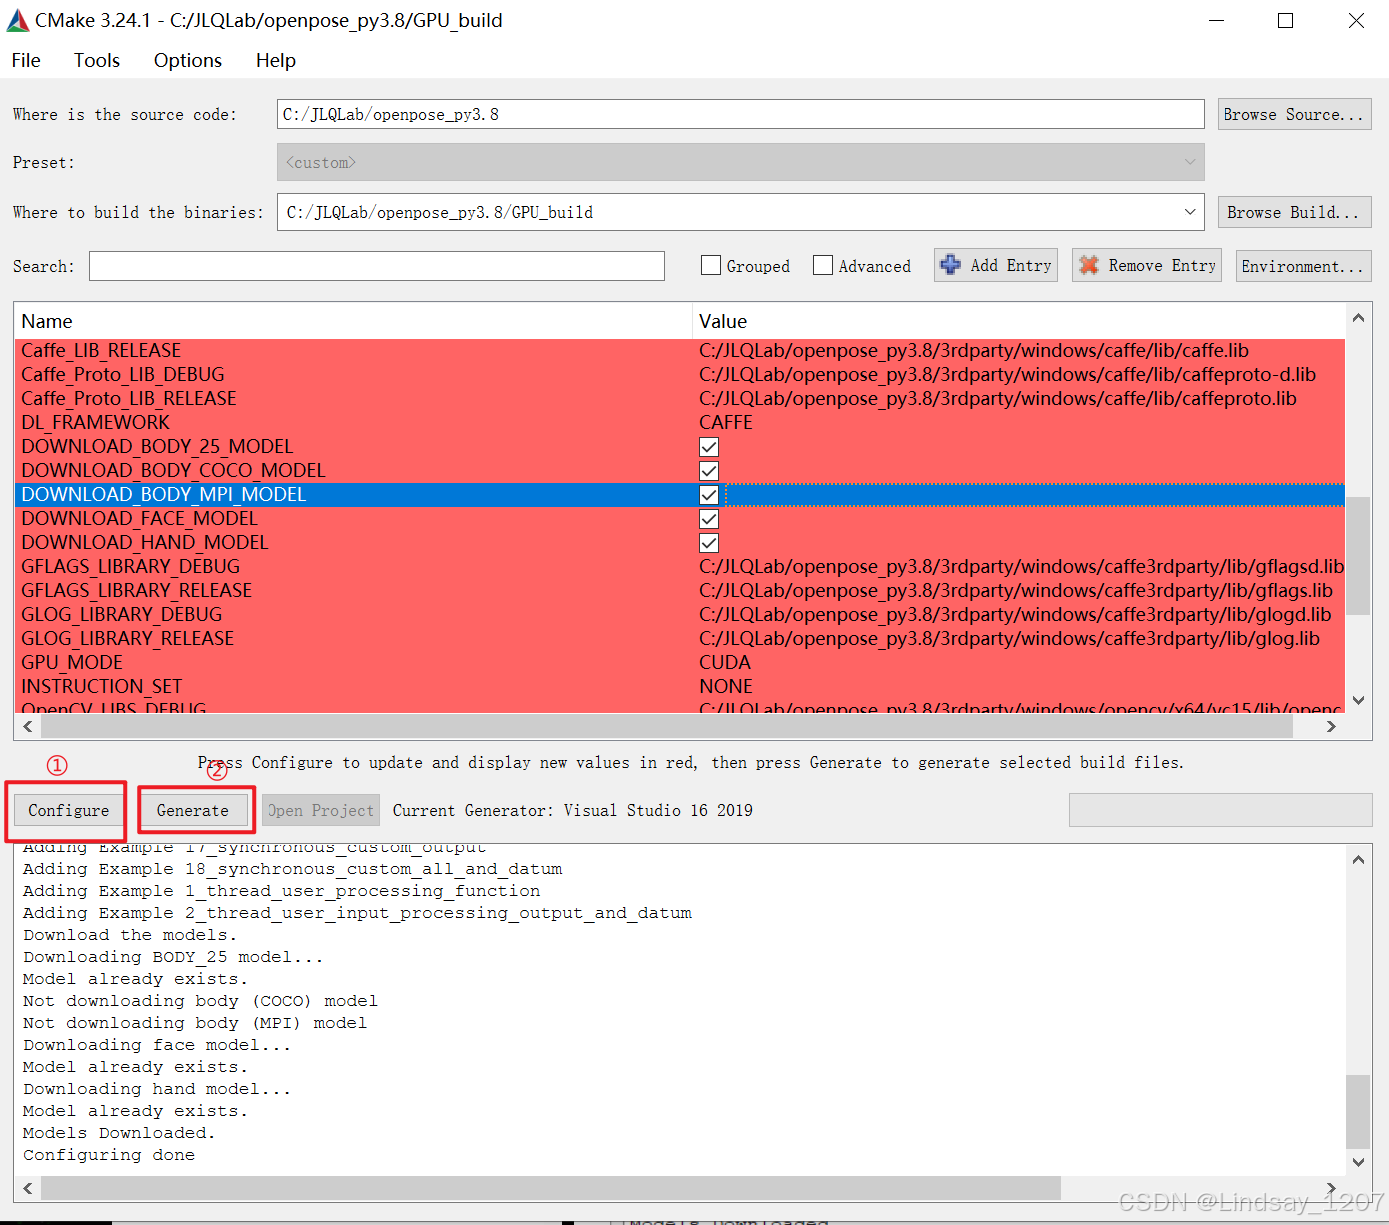Click the empty progress bar
The width and height of the screenshot is (1389, 1225).
1220,810
